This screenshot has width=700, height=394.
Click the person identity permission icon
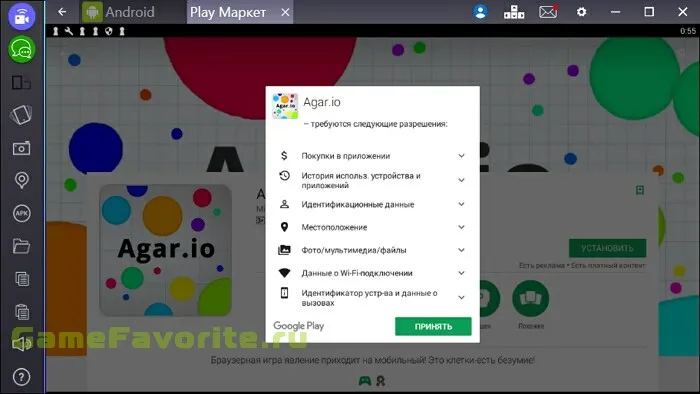coord(284,204)
